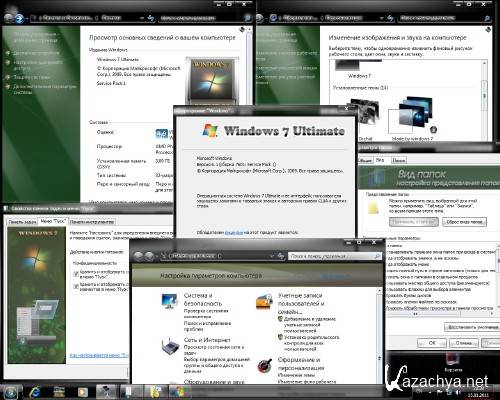Click the search magnifier in the Control Panel window
Screen dimensions: 500x400
click(377, 256)
